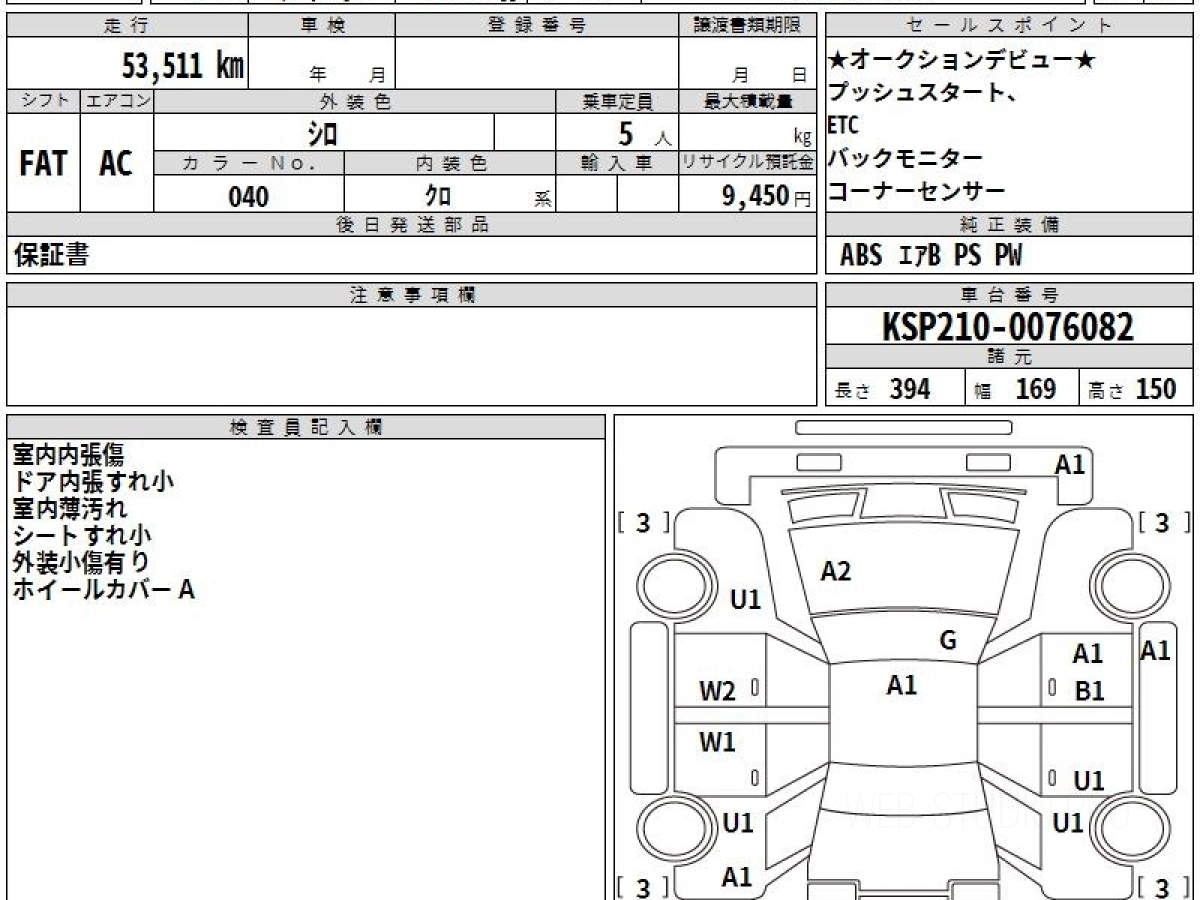Select the 保証書 entry
1200x900 pixels.
tap(51, 255)
